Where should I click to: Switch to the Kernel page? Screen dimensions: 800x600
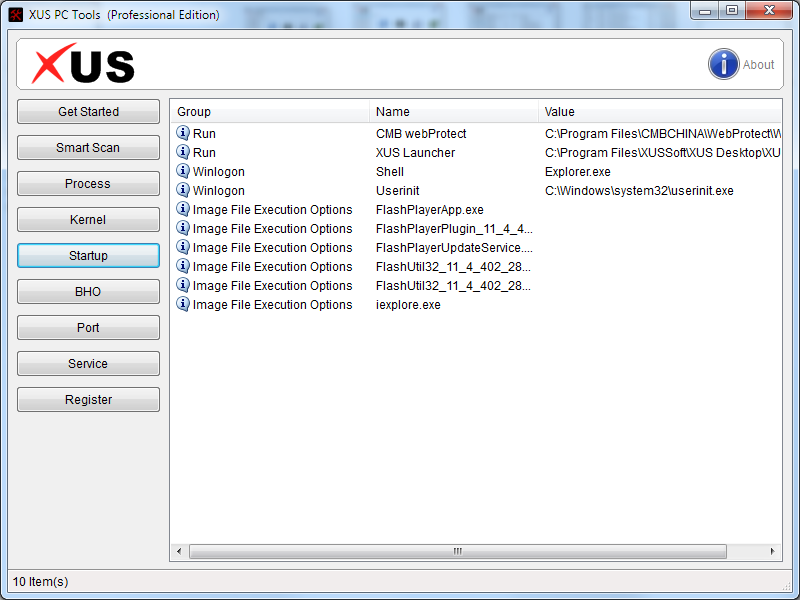pos(88,220)
